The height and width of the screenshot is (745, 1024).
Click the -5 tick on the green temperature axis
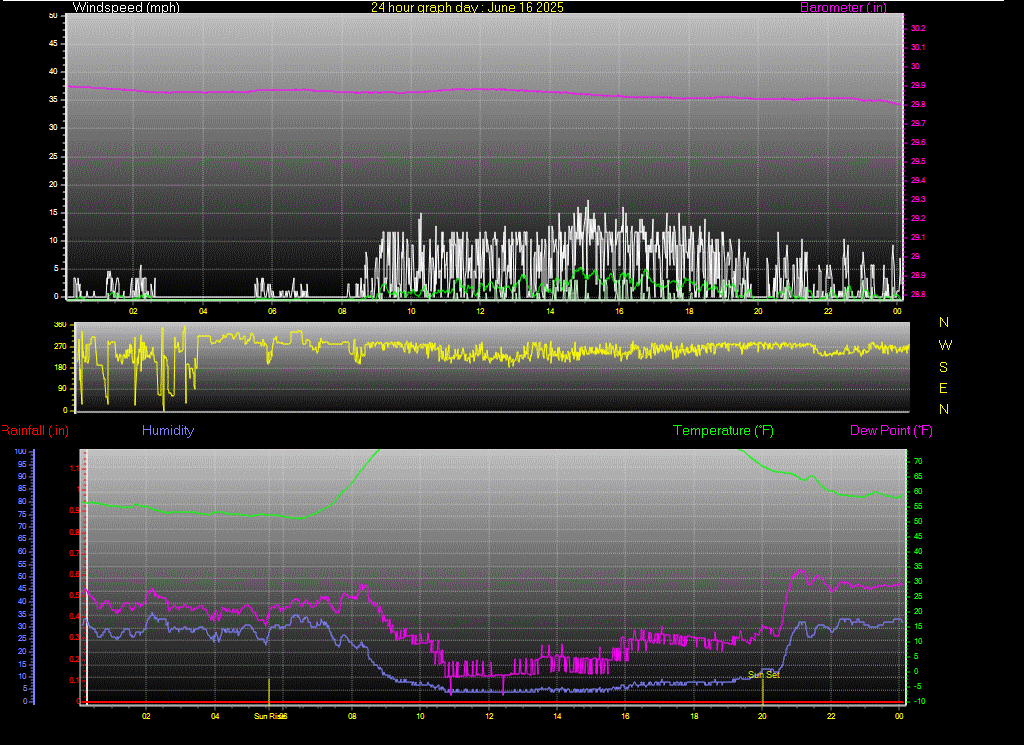918,686
